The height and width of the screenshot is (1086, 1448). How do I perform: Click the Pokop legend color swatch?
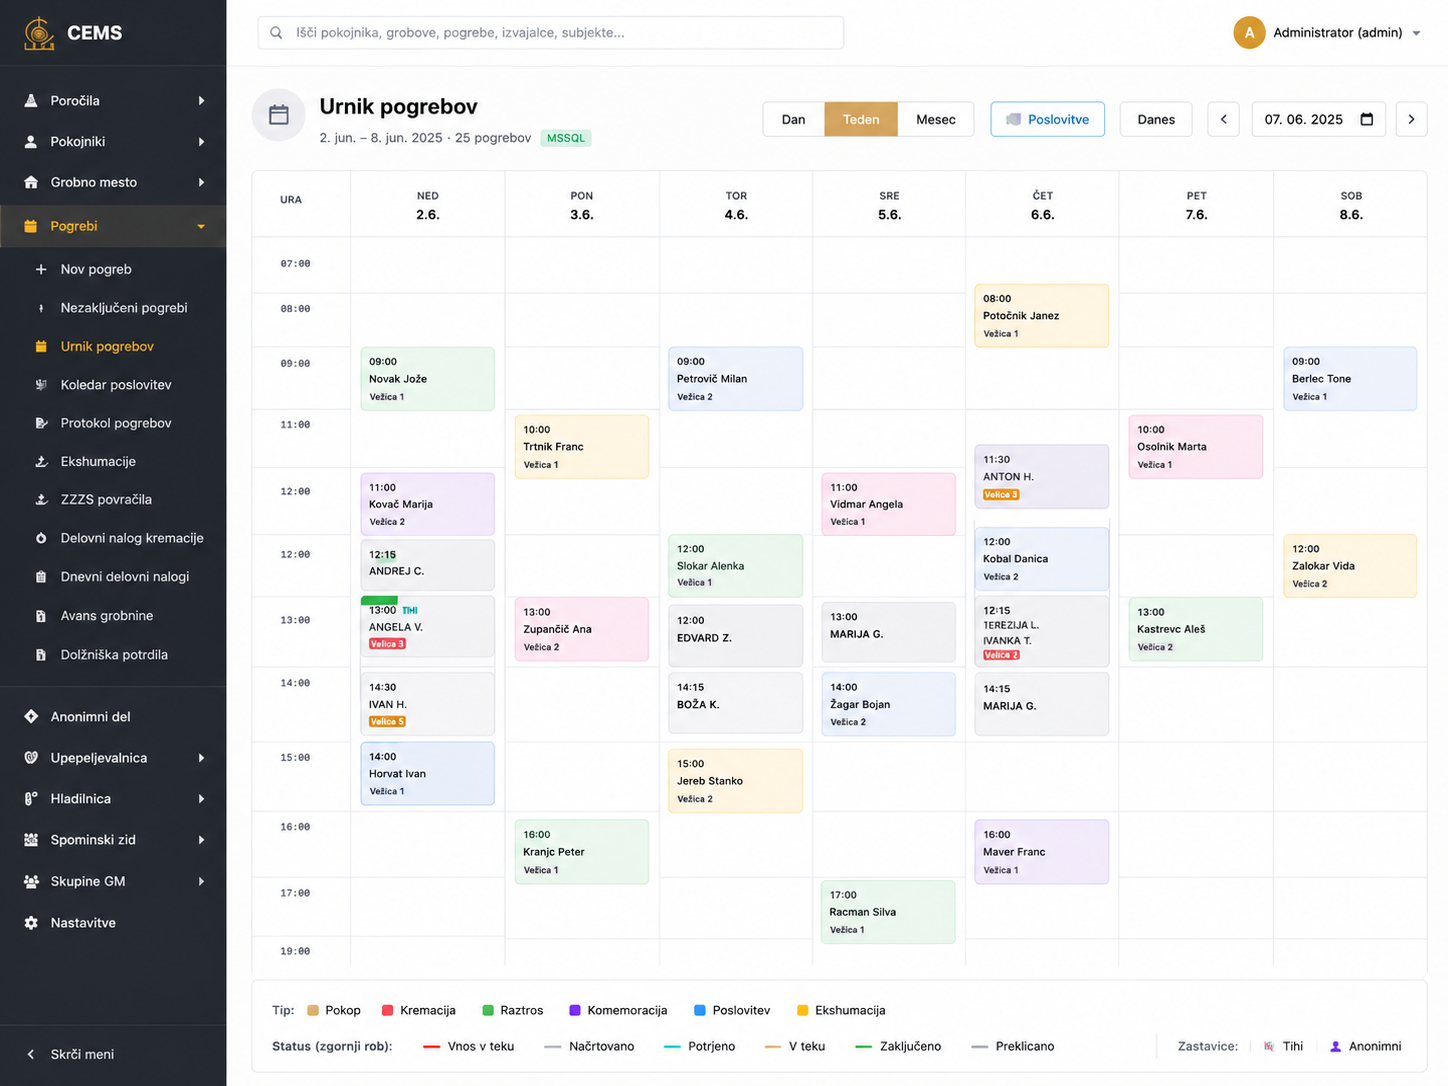[313, 1010]
